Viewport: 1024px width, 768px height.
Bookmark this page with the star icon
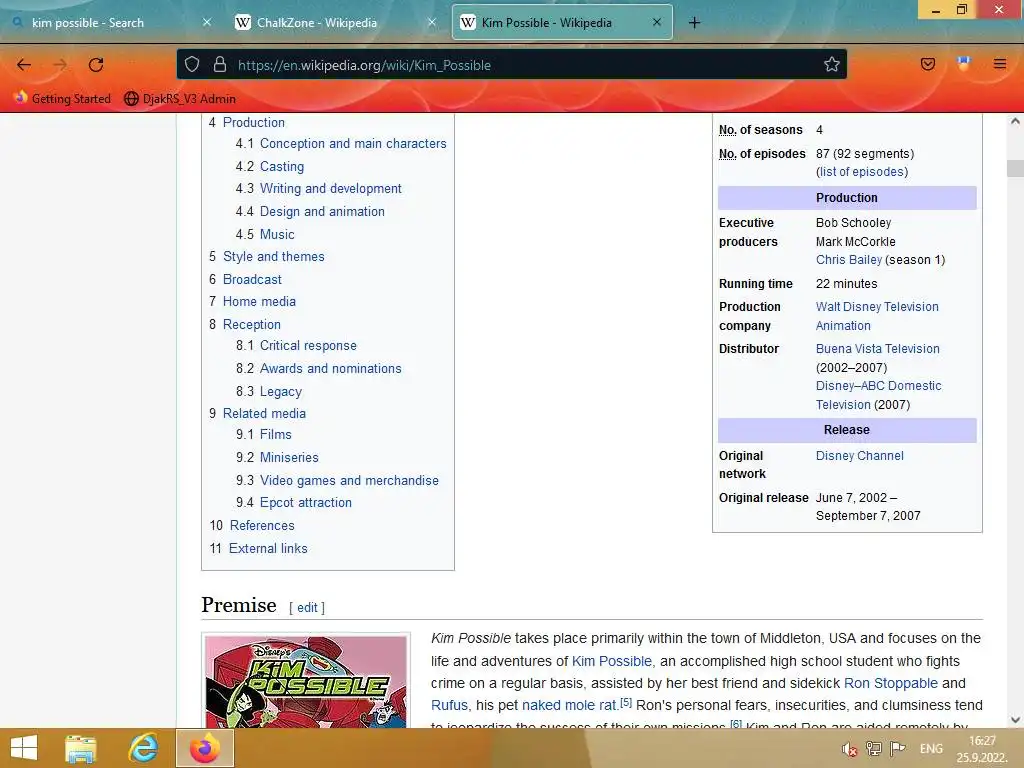tap(831, 64)
